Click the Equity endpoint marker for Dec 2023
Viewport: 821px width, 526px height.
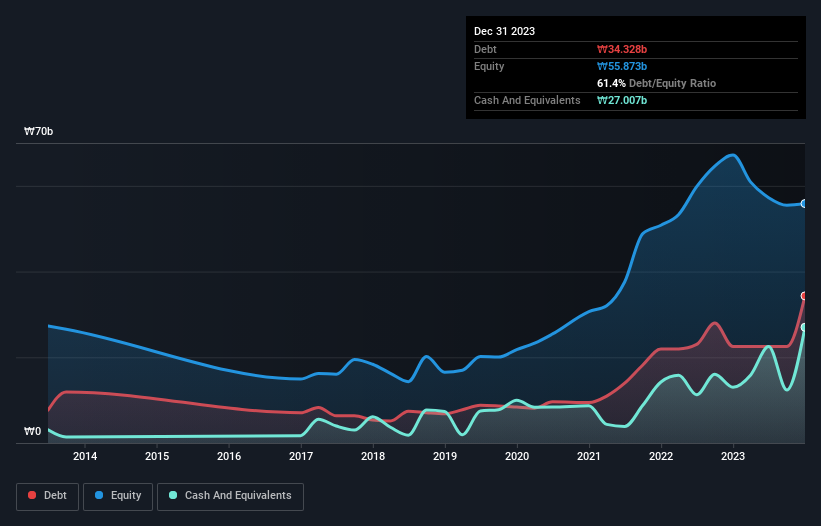tap(804, 204)
